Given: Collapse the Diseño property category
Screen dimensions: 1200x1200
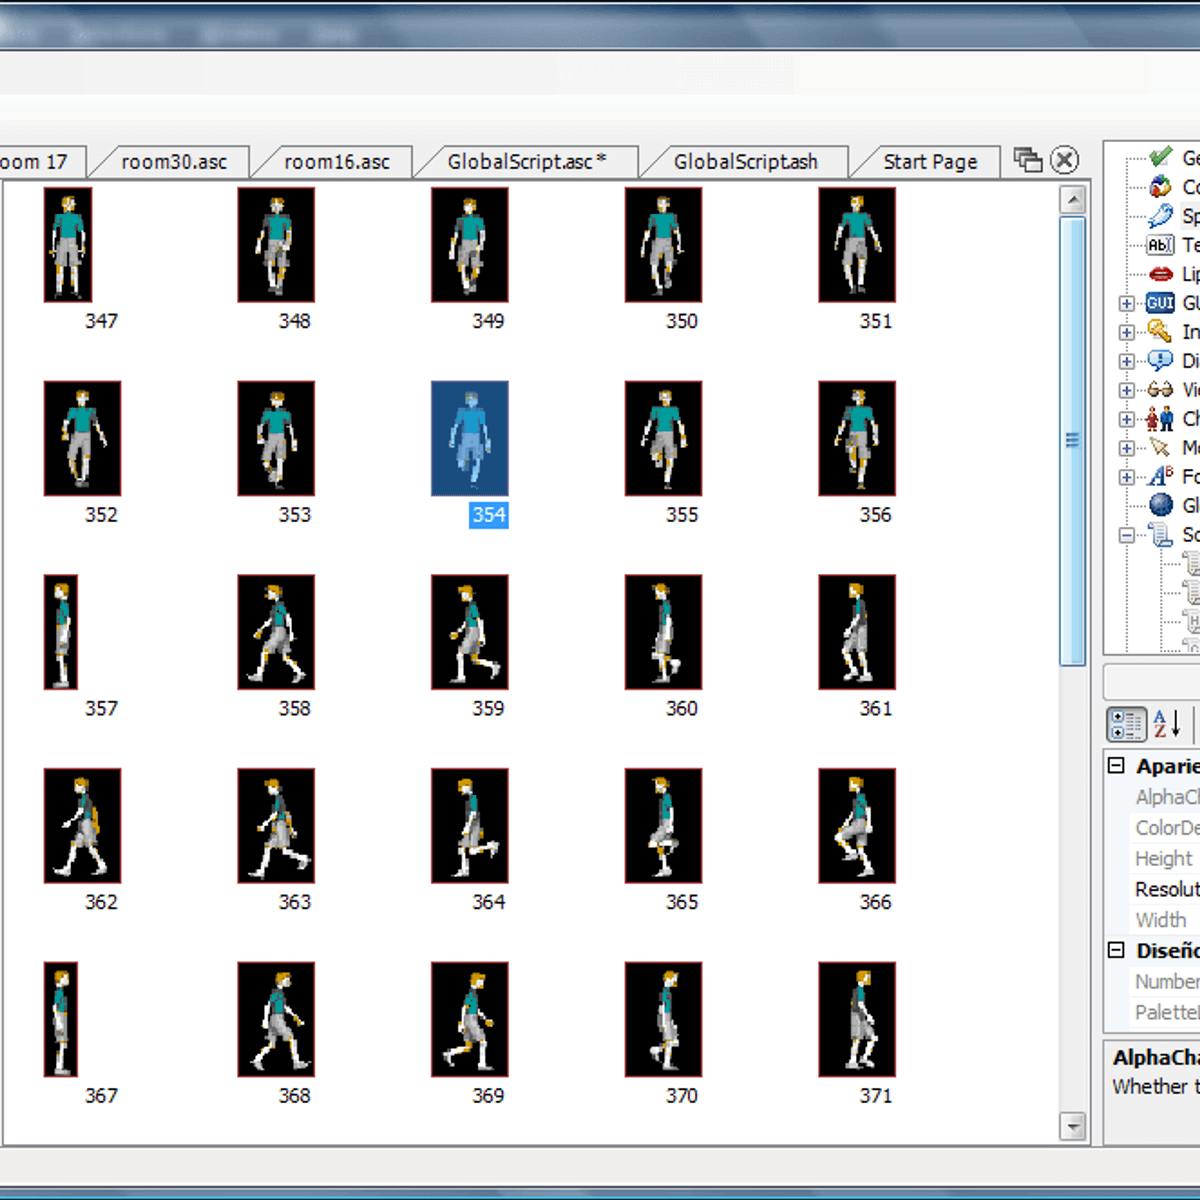Looking at the screenshot, I should coord(1117,950).
